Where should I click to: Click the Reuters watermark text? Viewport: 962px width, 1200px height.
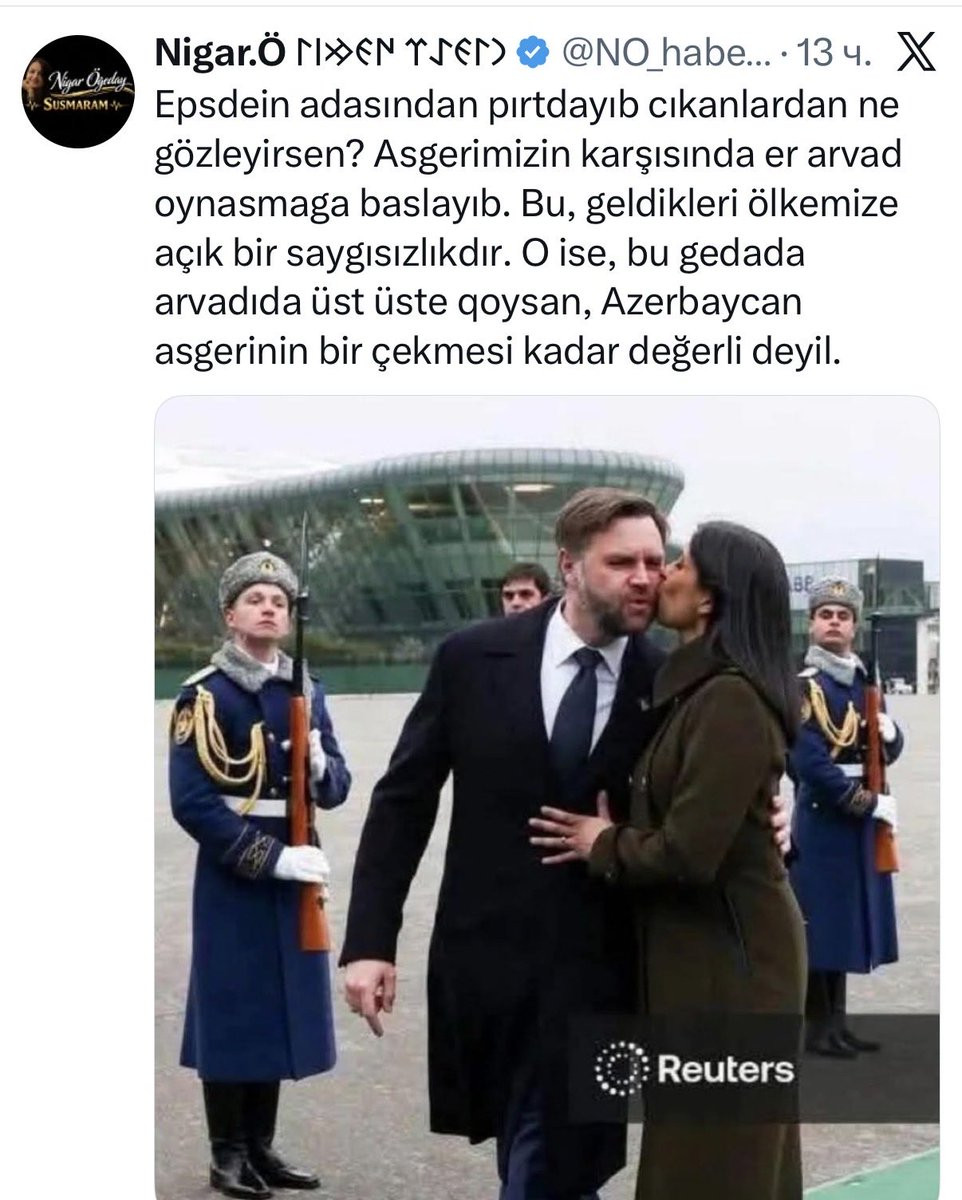click(x=725, y=1069)
